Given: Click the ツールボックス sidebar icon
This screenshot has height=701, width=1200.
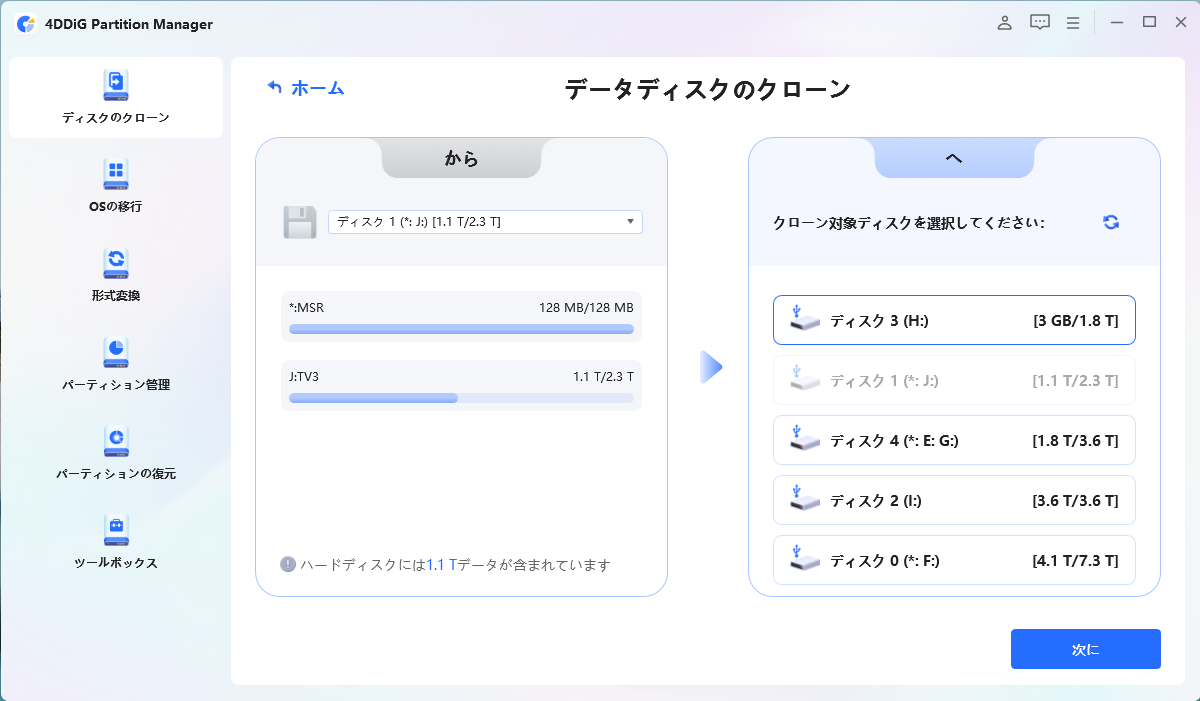Looking at the screenshot, I should (116, 530).
